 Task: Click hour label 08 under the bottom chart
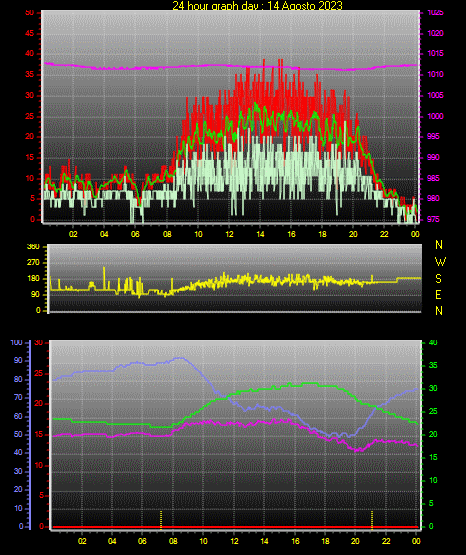coord(173,541)
